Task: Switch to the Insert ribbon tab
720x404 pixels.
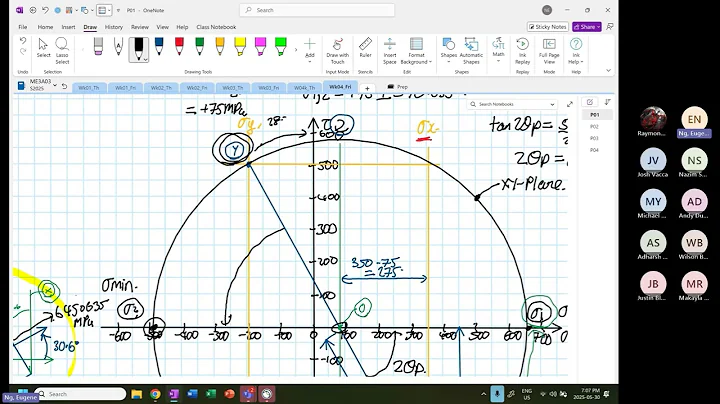Action: 68,27
